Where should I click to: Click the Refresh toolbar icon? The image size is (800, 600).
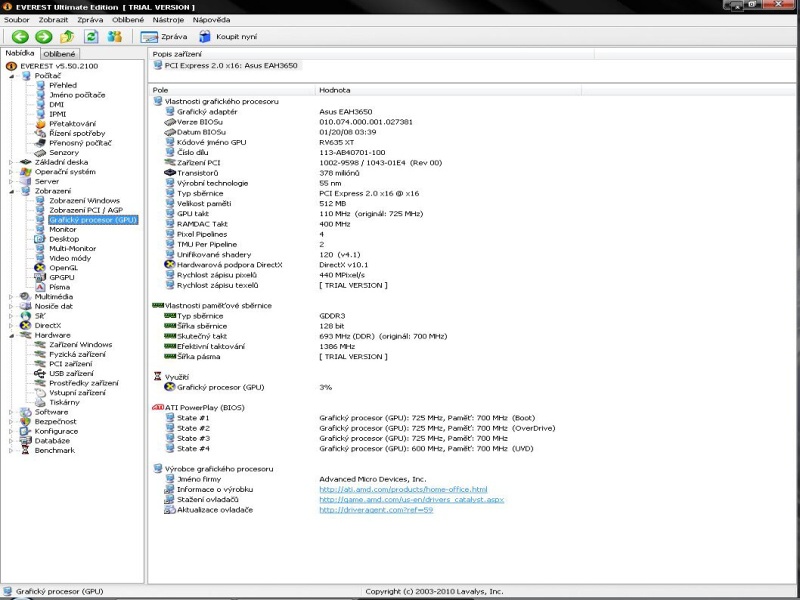pyautogui.click(x=91, y=37)
